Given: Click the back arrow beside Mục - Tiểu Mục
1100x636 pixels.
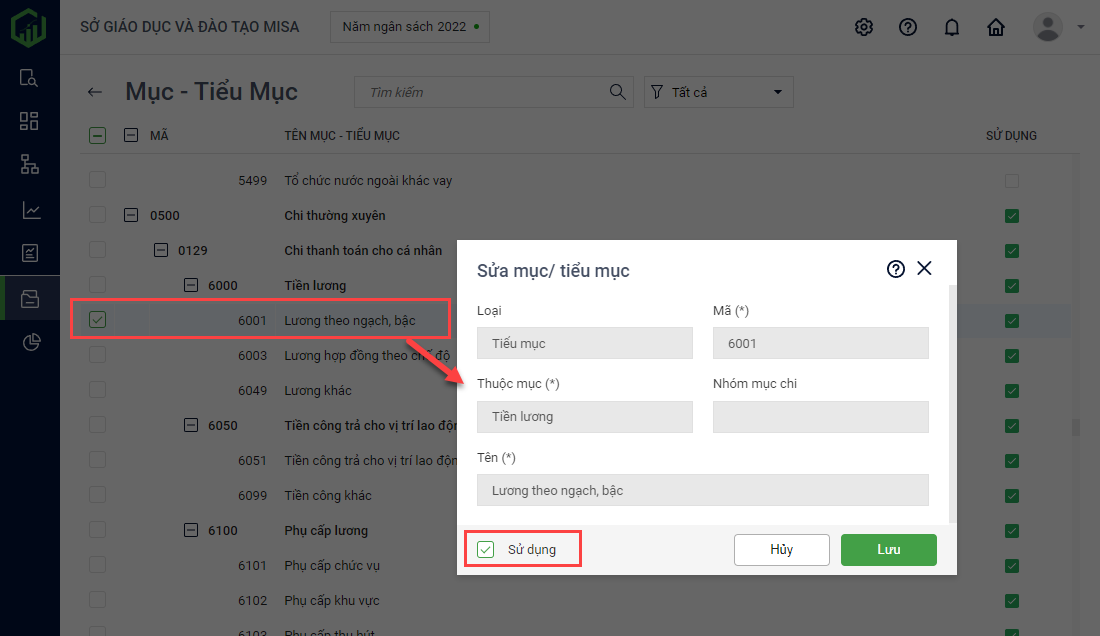Looking at the screenshot, I should tap(95, 92).
